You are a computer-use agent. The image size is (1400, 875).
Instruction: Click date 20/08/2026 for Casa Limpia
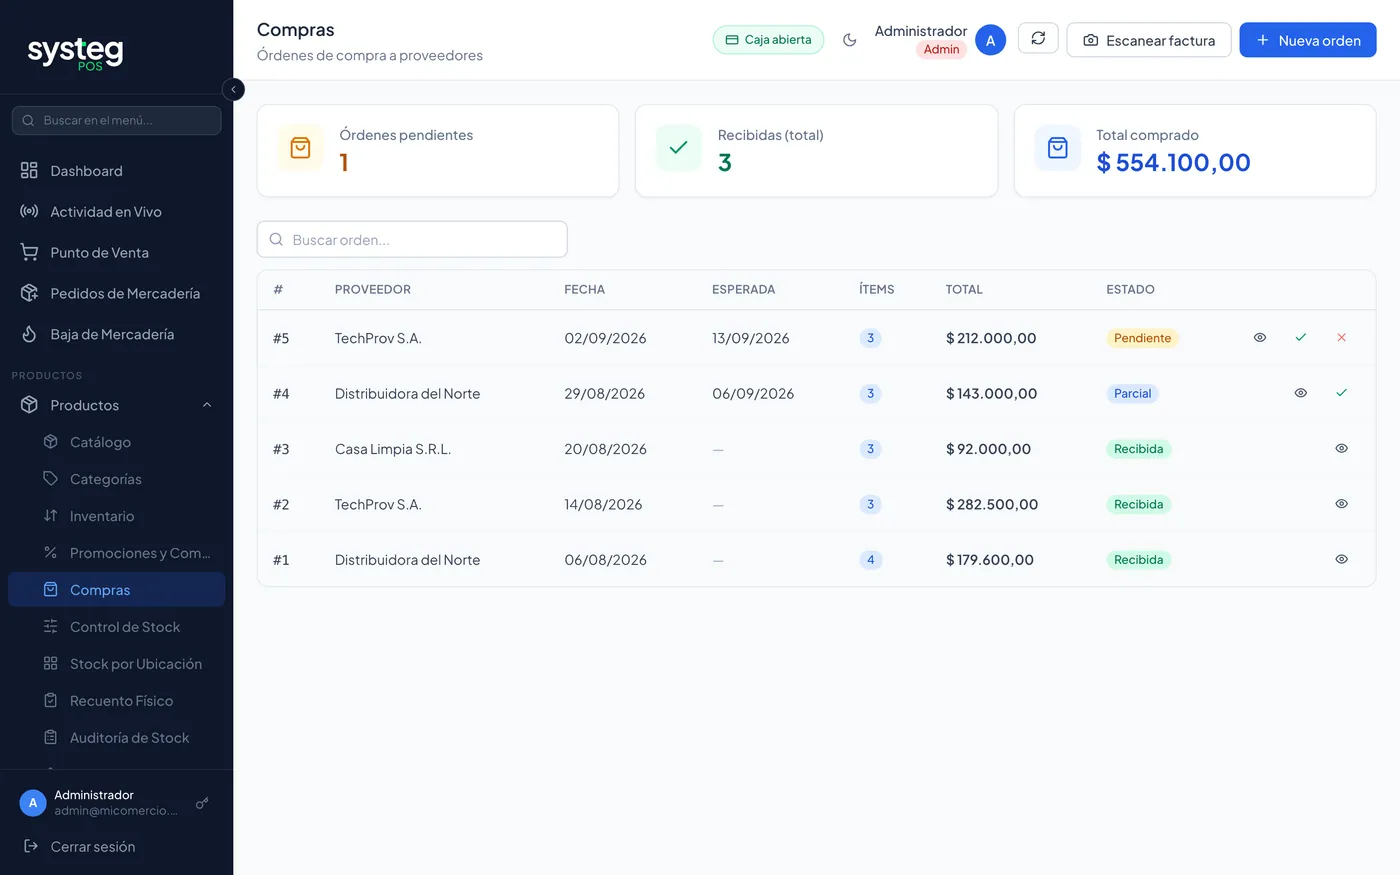point(606,449)
